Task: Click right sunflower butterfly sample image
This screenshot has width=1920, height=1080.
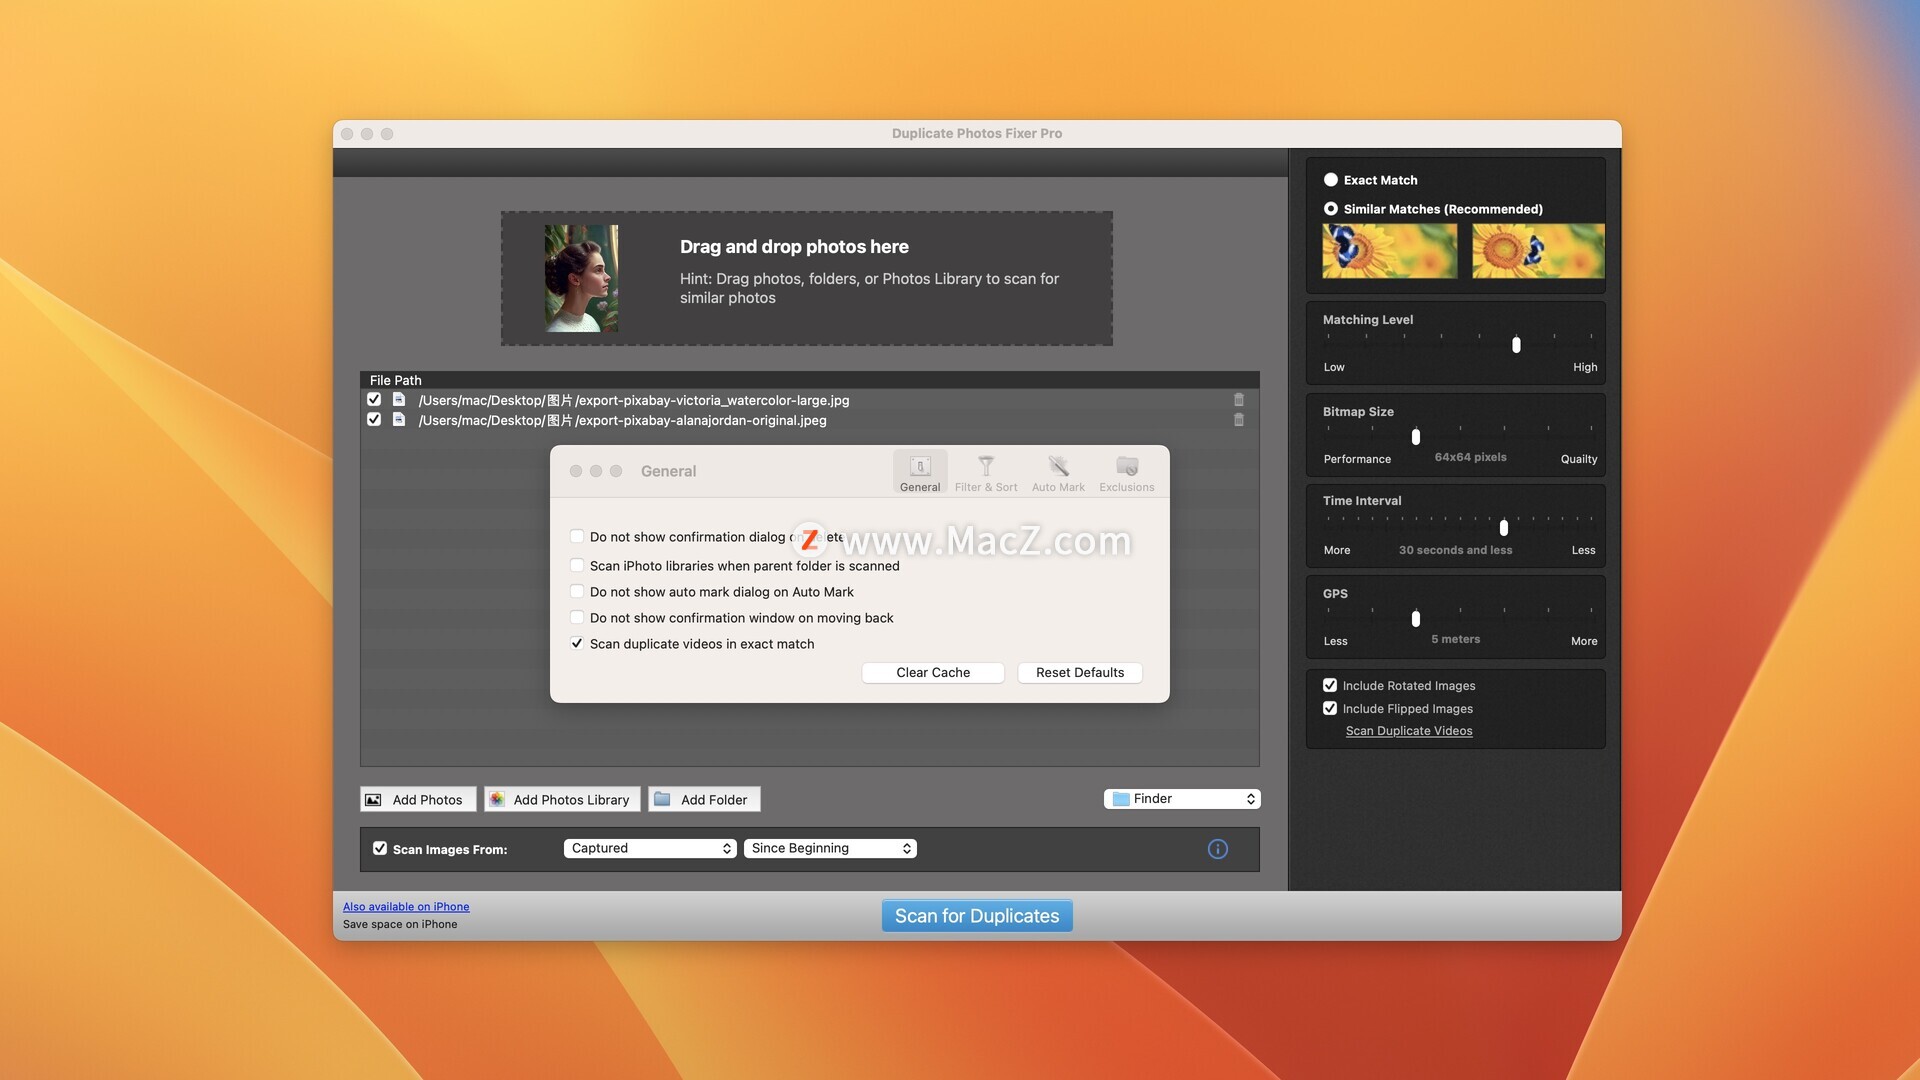Action: 1538,251
